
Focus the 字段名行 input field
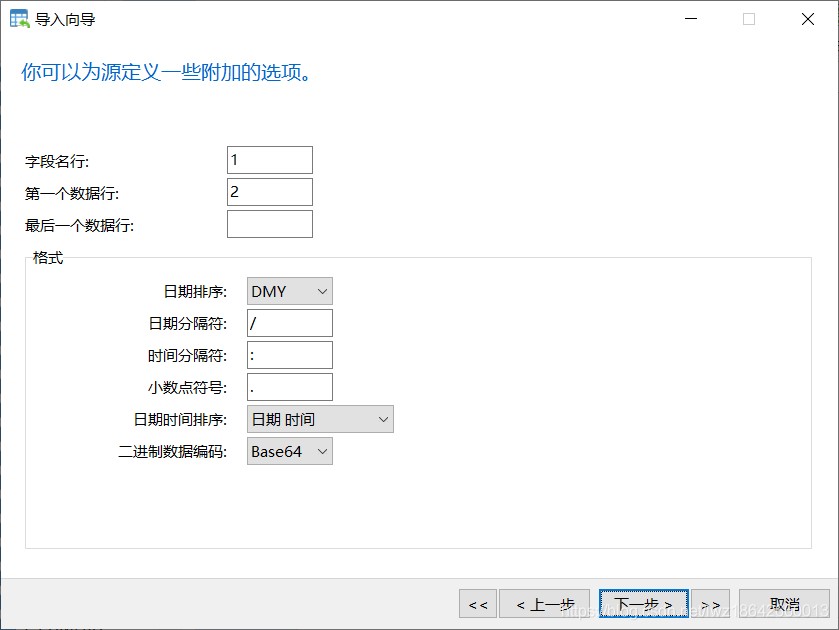coord(270,160)
